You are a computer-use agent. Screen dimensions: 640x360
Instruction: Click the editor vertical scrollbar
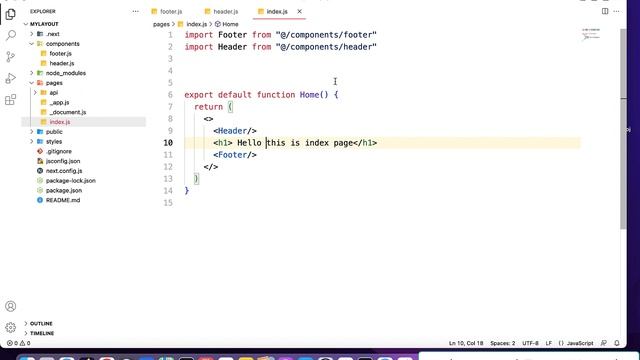click(x=623, y=129)
